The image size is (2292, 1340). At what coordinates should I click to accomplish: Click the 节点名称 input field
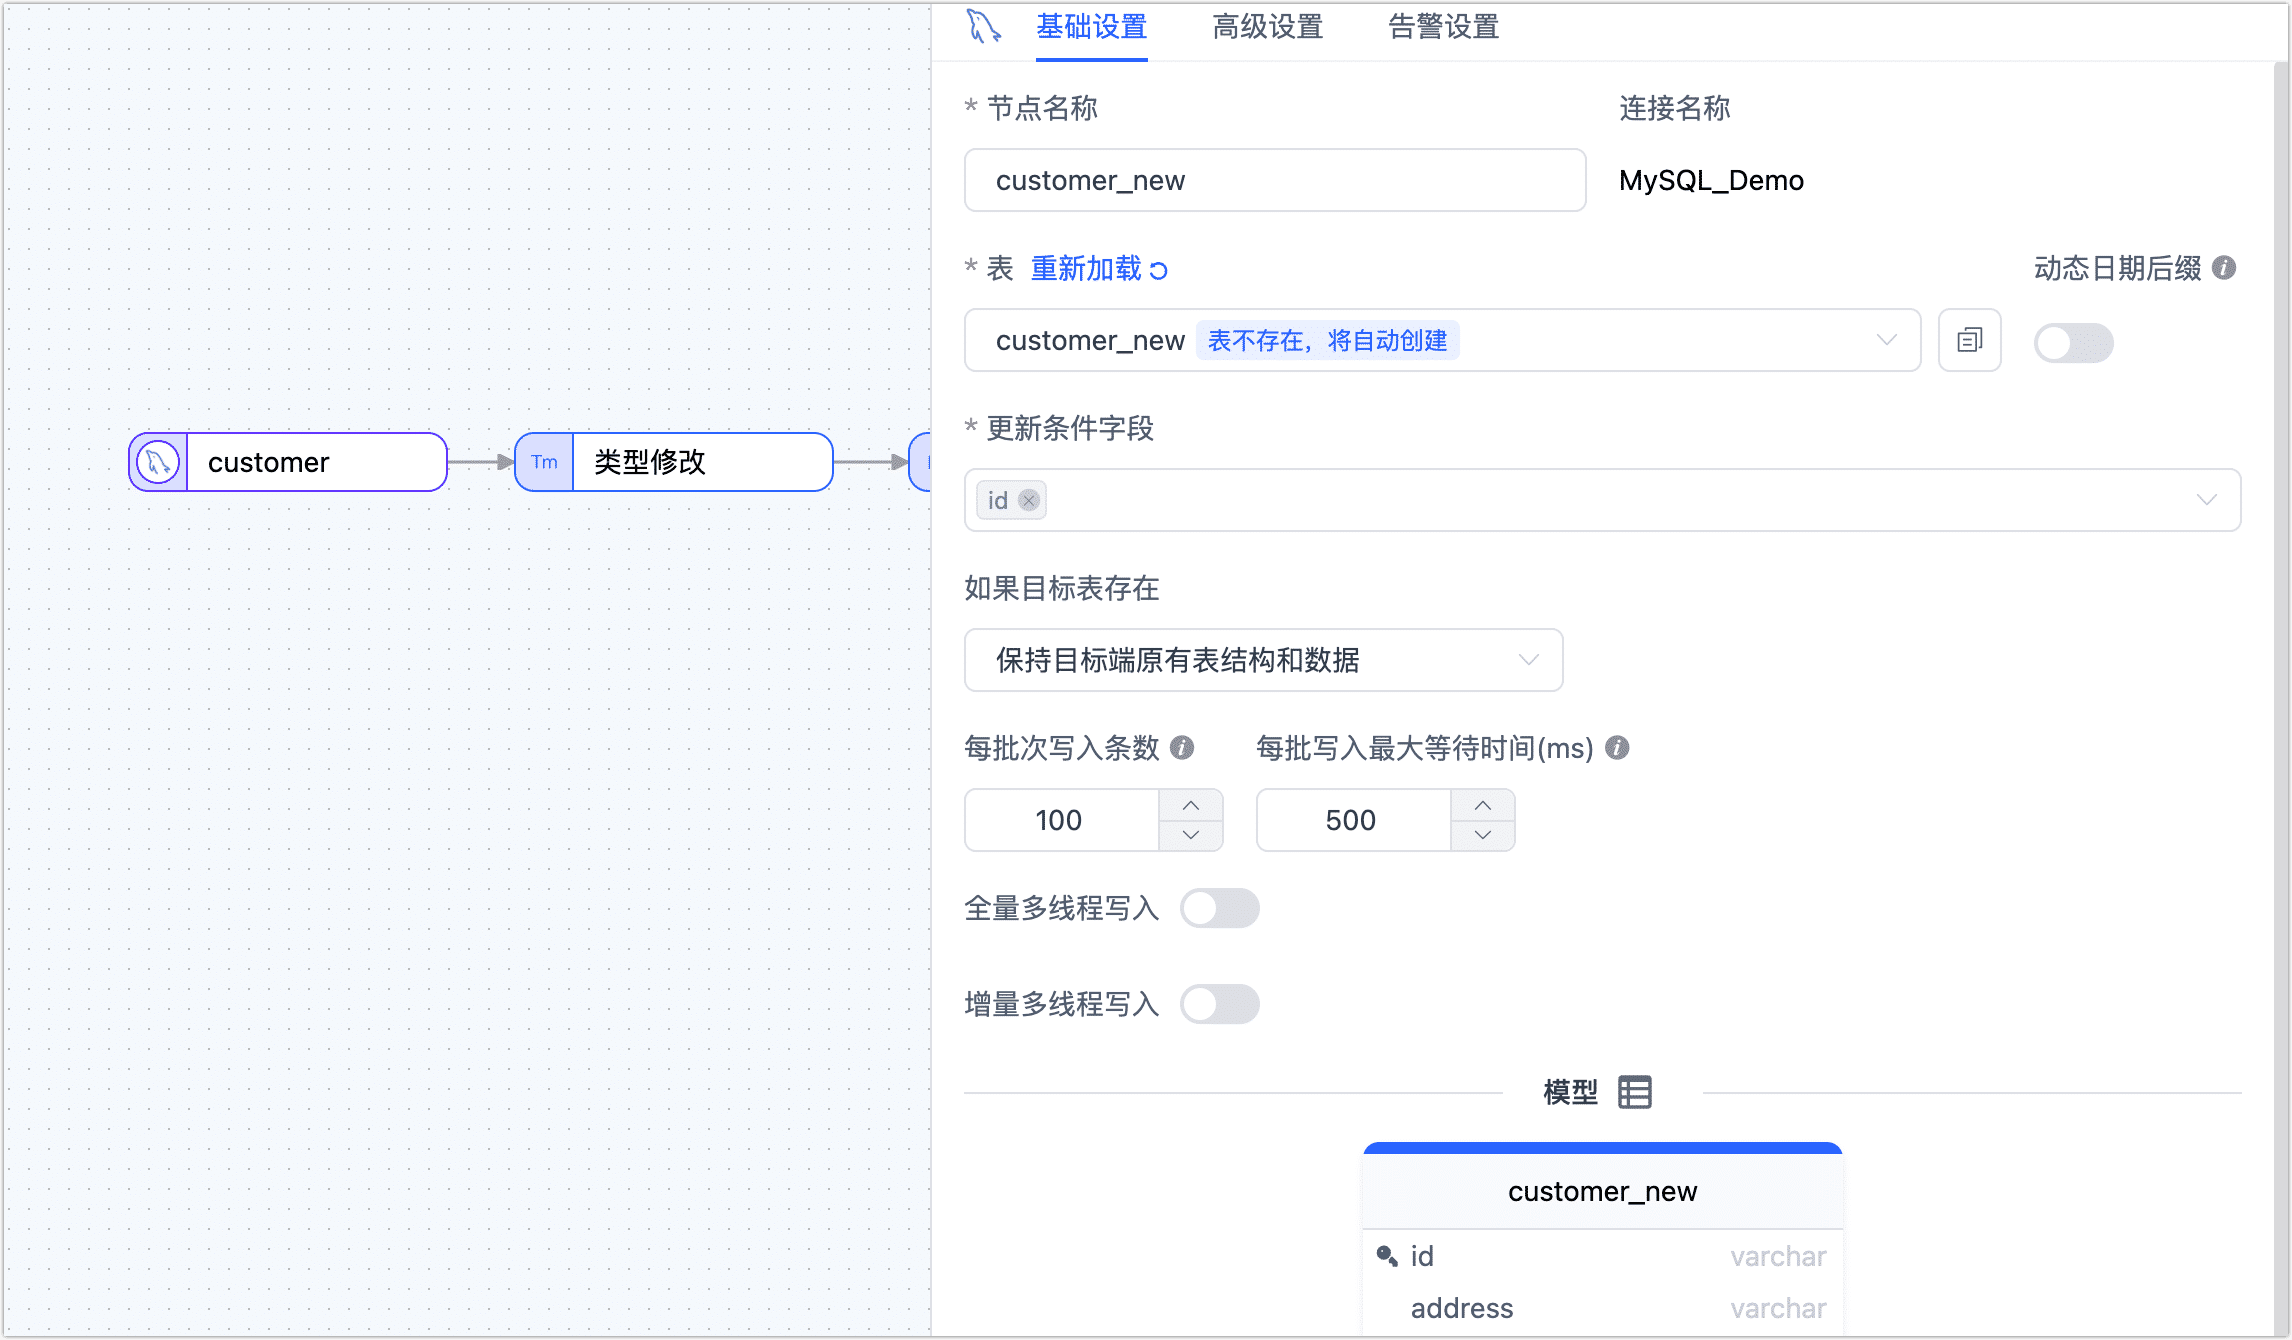1274,181
